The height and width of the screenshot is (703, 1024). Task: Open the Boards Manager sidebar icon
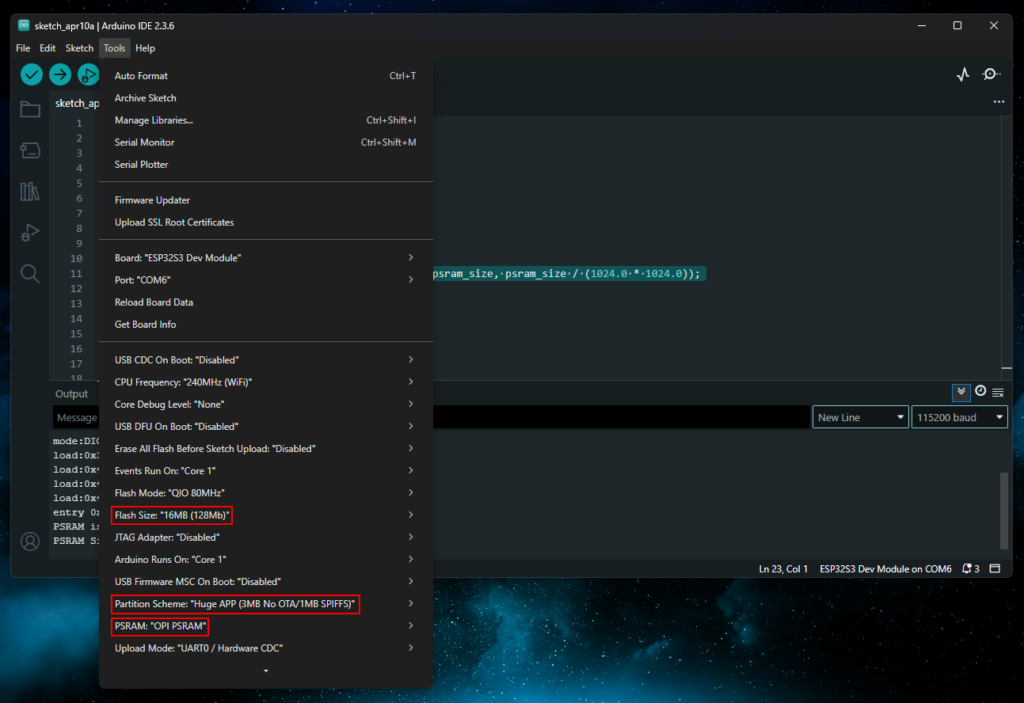pyautogui.click(x=30, y=150)
